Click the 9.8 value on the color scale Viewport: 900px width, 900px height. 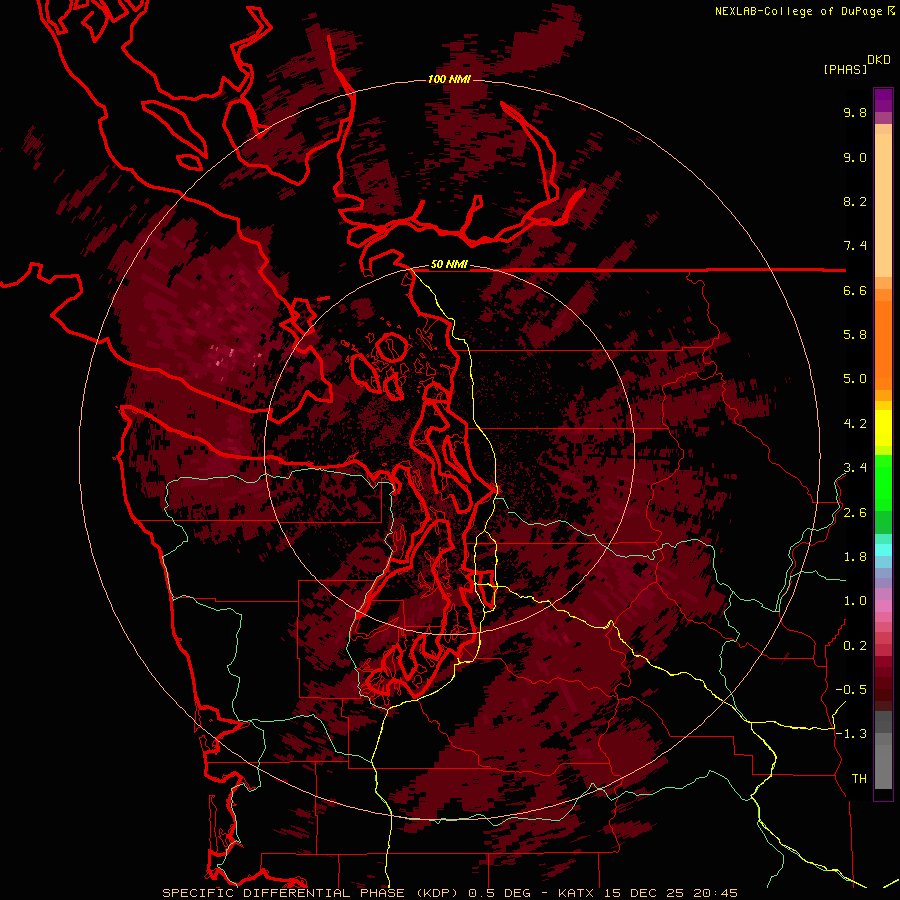(x=855, y=112)
